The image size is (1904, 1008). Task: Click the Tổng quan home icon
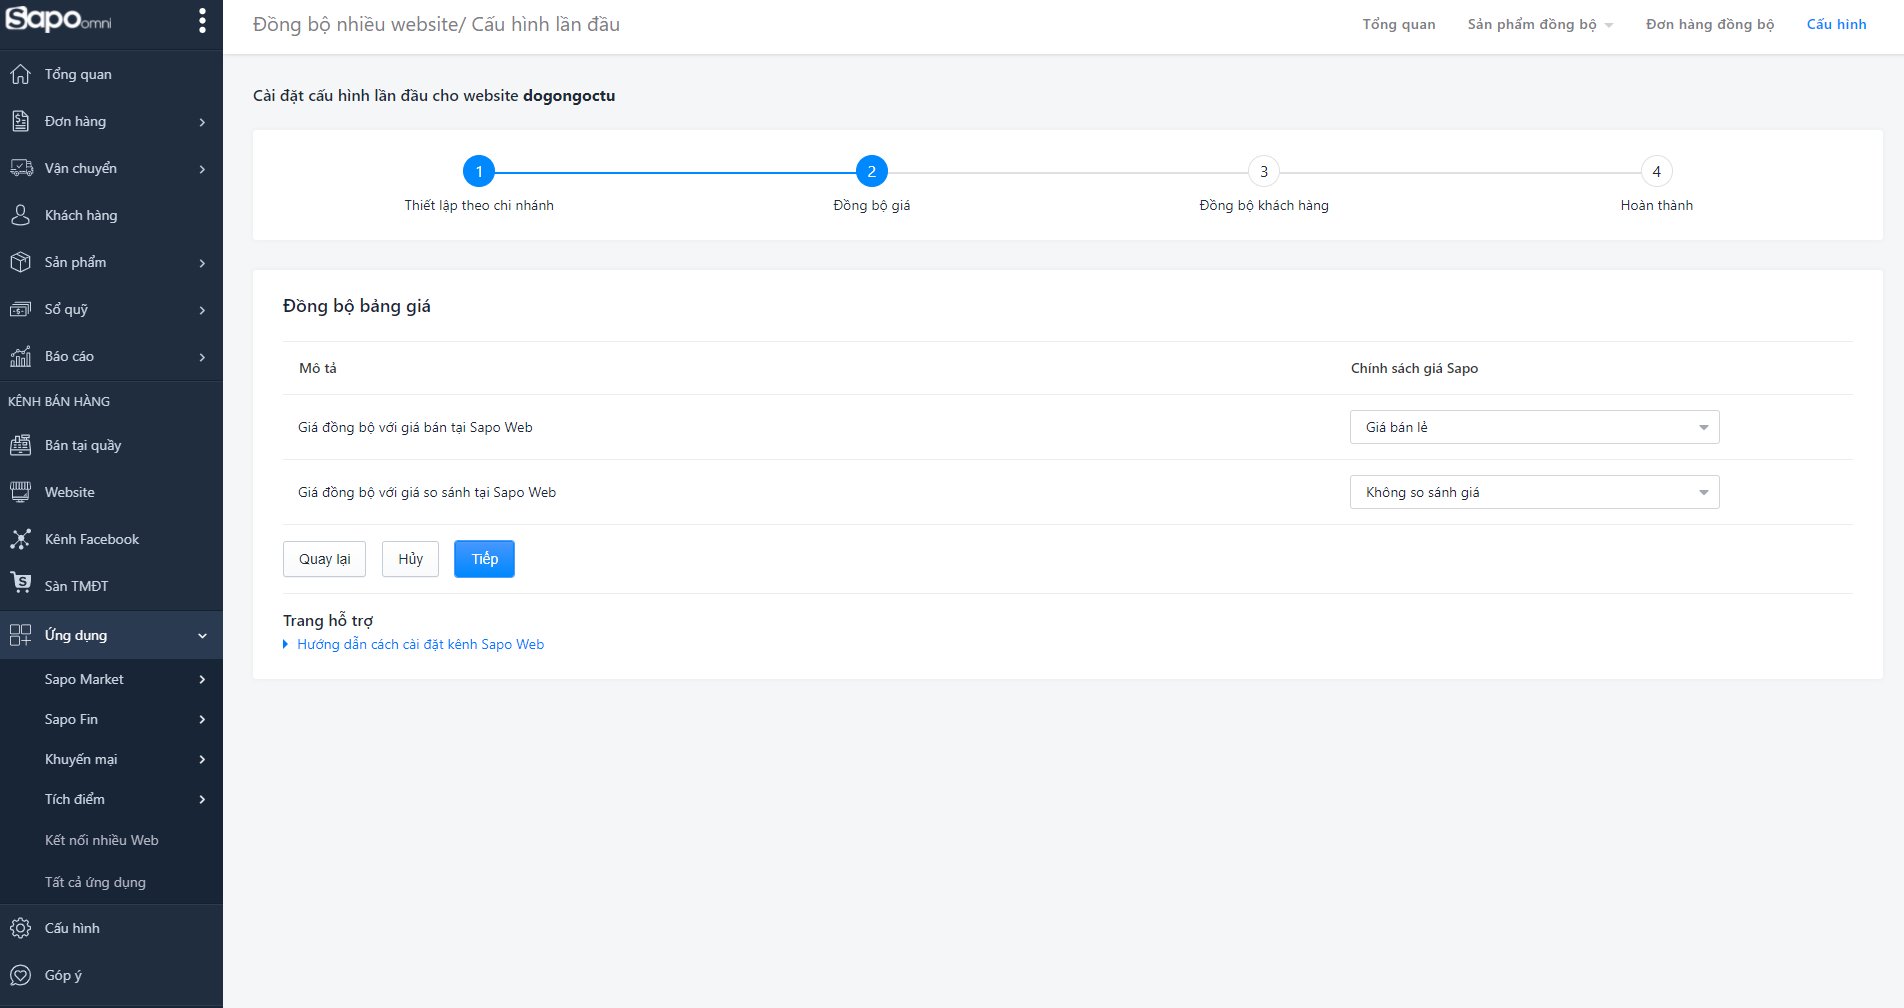click(20, 74)
